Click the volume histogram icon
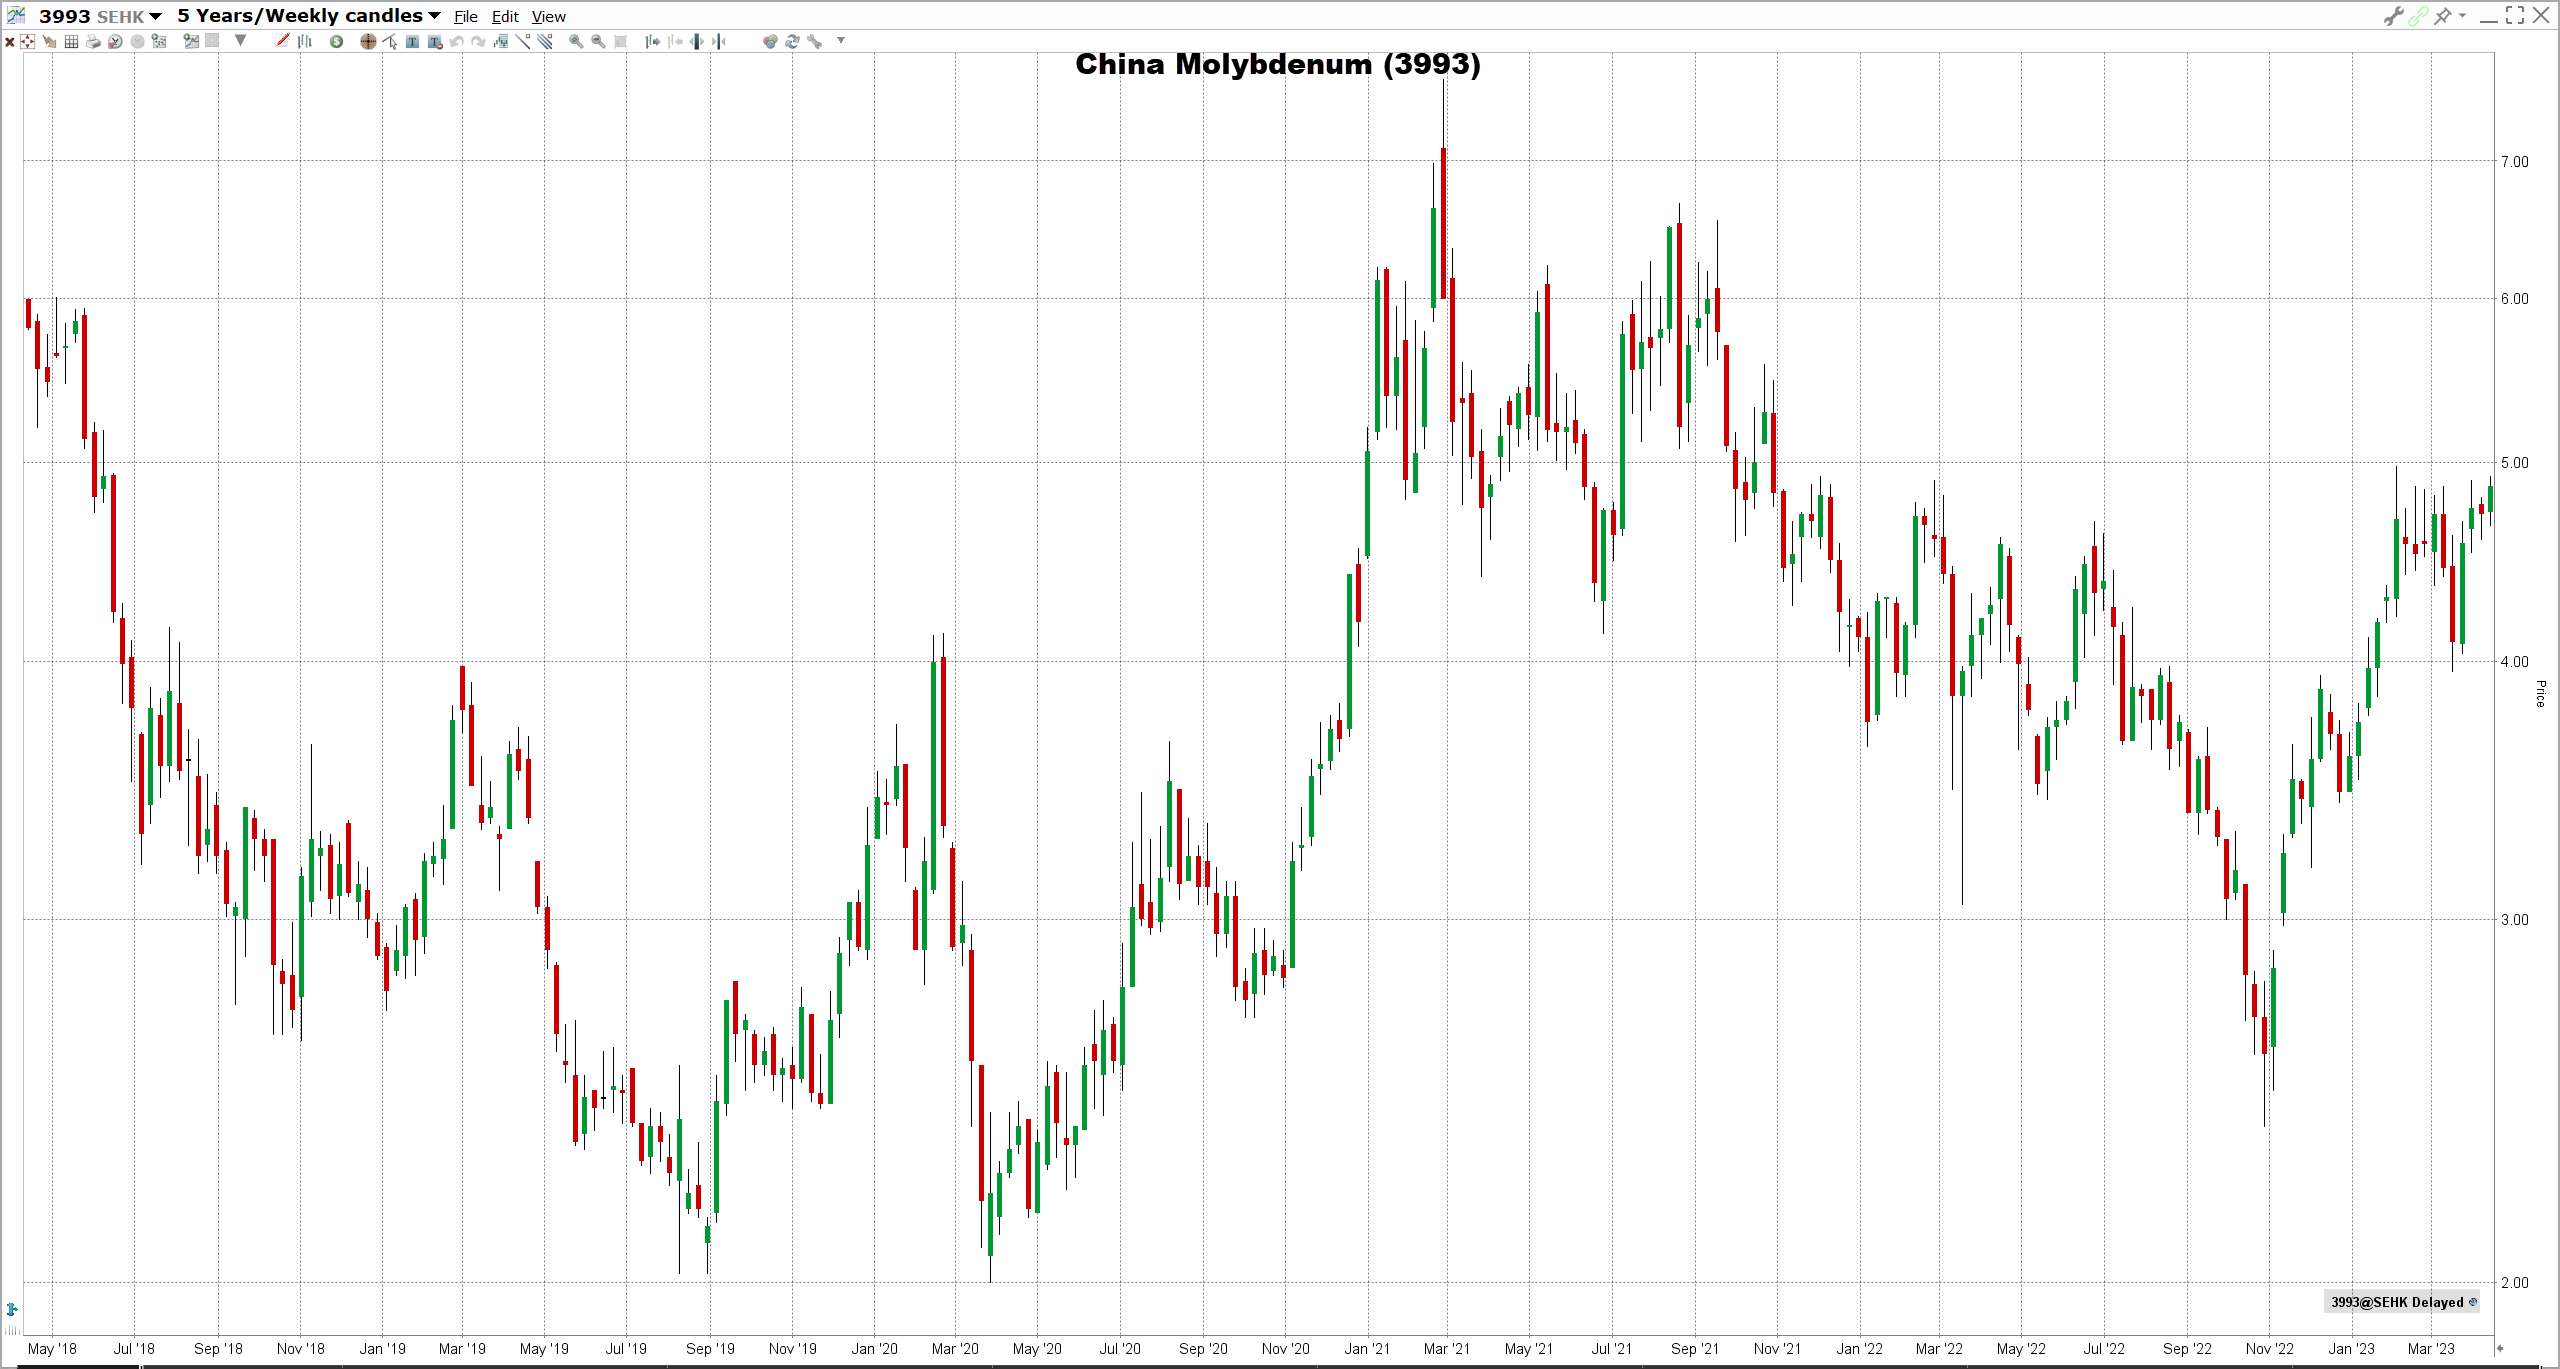 click(500, 41)
